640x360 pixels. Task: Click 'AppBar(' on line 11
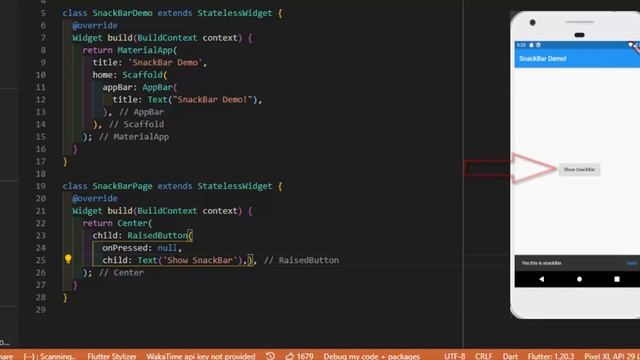click(x=160, y=87)
